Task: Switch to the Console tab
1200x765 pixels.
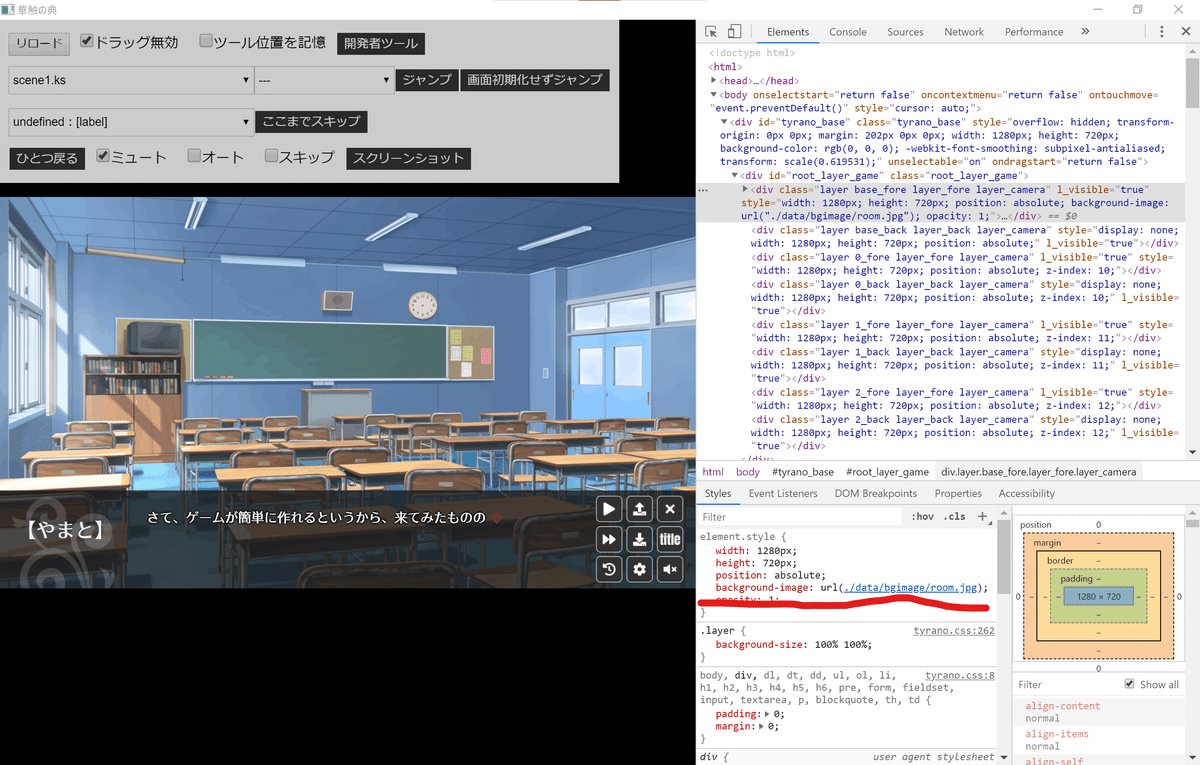Action: (x=848, y=32)
